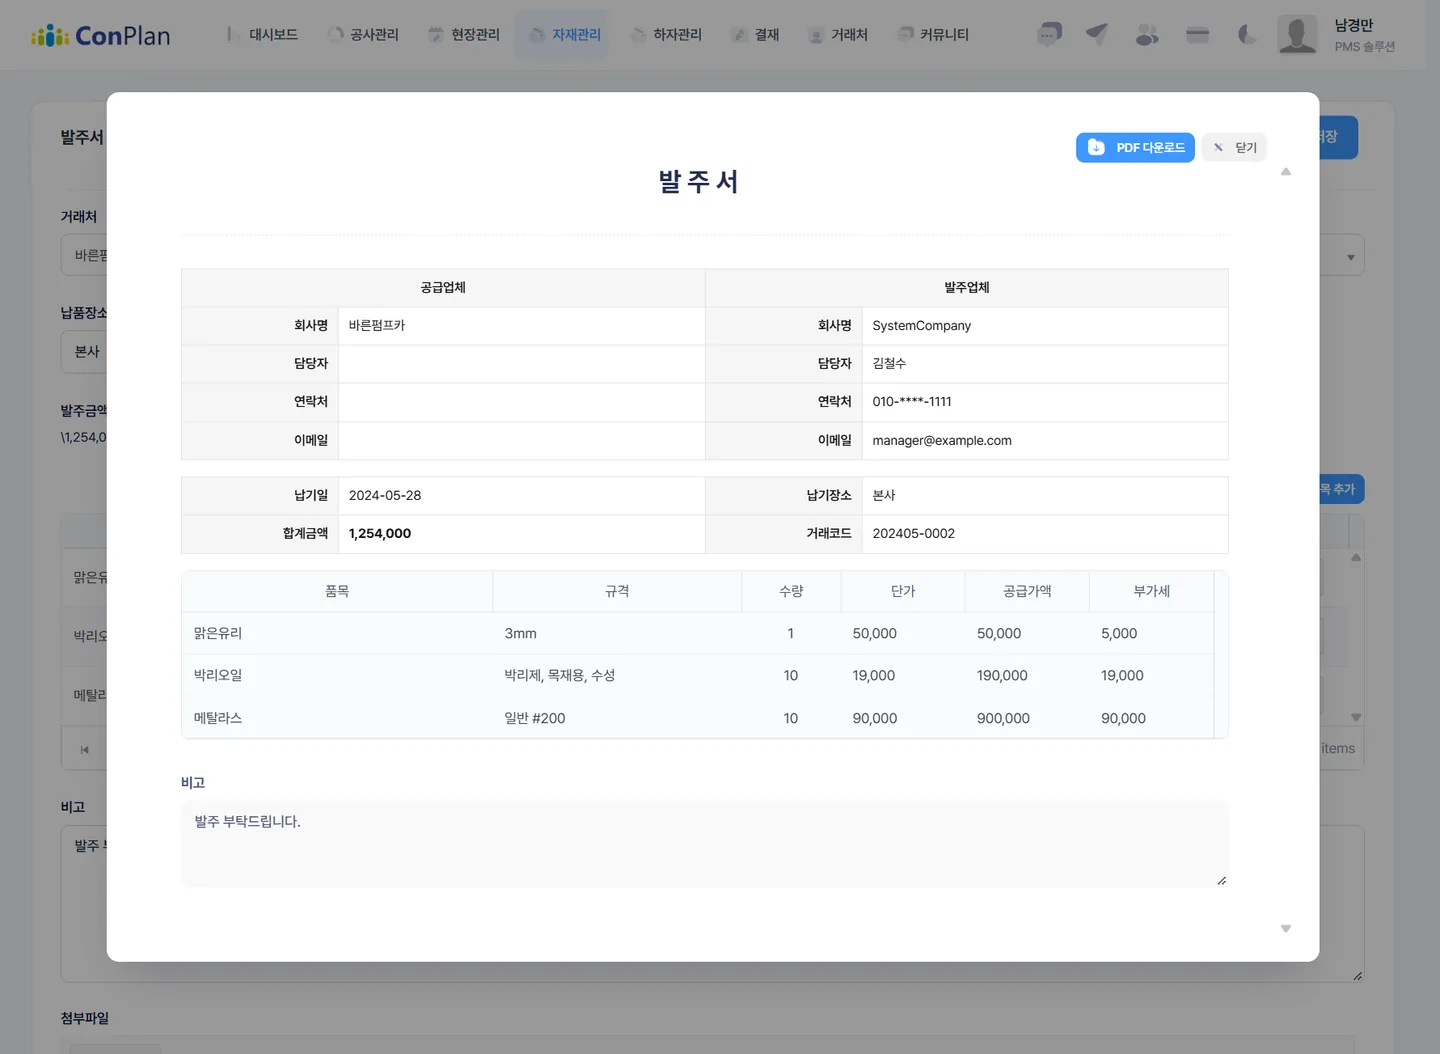Viewport: 1440px width, 1054px height.
Task: Click background grid scrollbar up arrow
Action: (x=1356, y=557)
